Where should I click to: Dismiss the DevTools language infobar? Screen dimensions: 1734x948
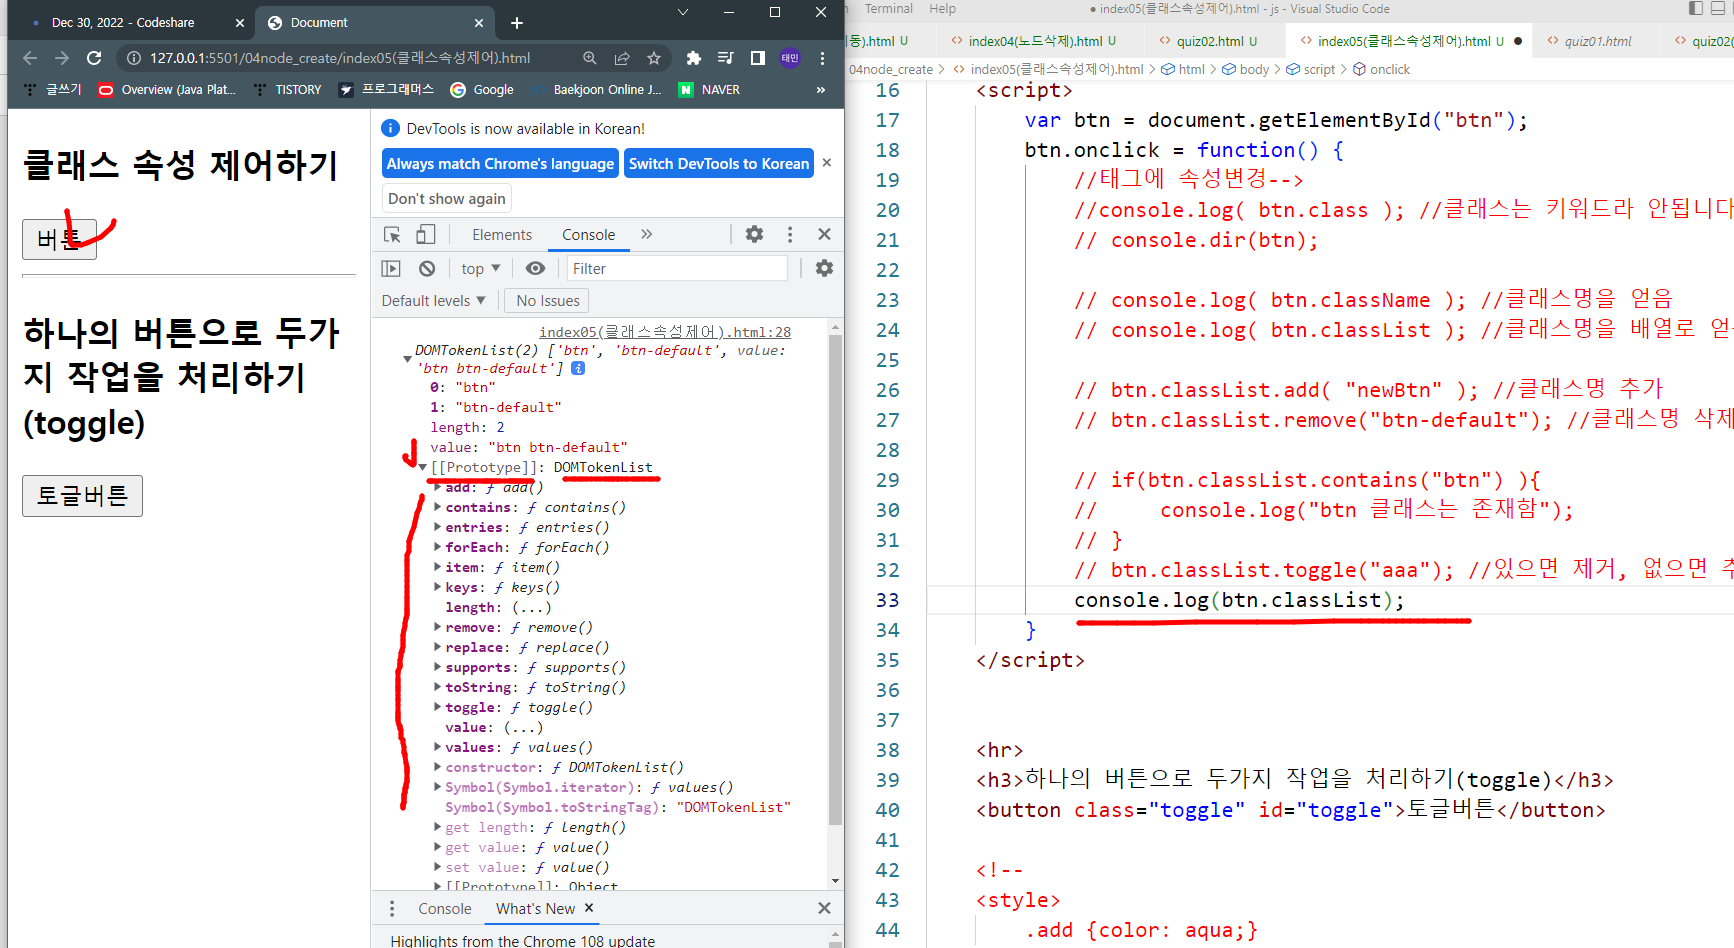click(827, 163)
